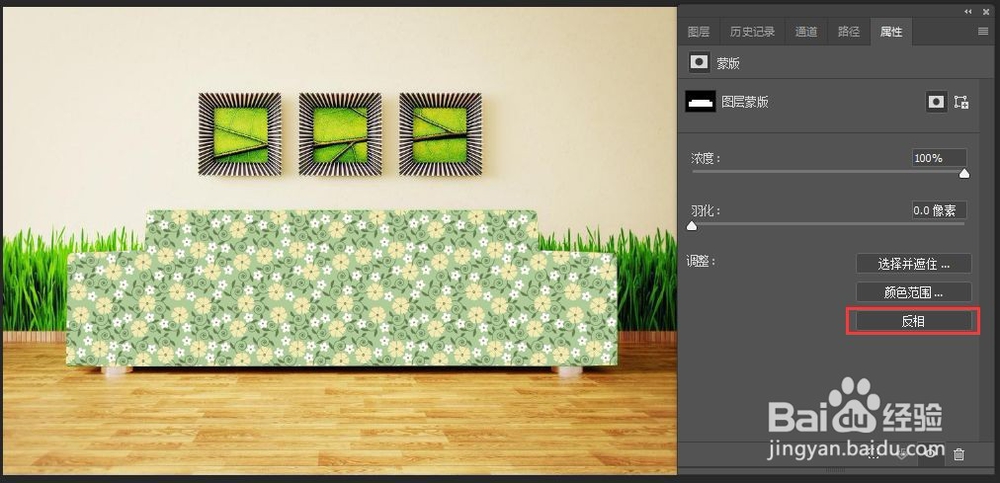The width and height of the screenshot is (1000, 483).
Task: Click the 图层蒙版 mask thumbnail
Action: (x=700, y=101)
